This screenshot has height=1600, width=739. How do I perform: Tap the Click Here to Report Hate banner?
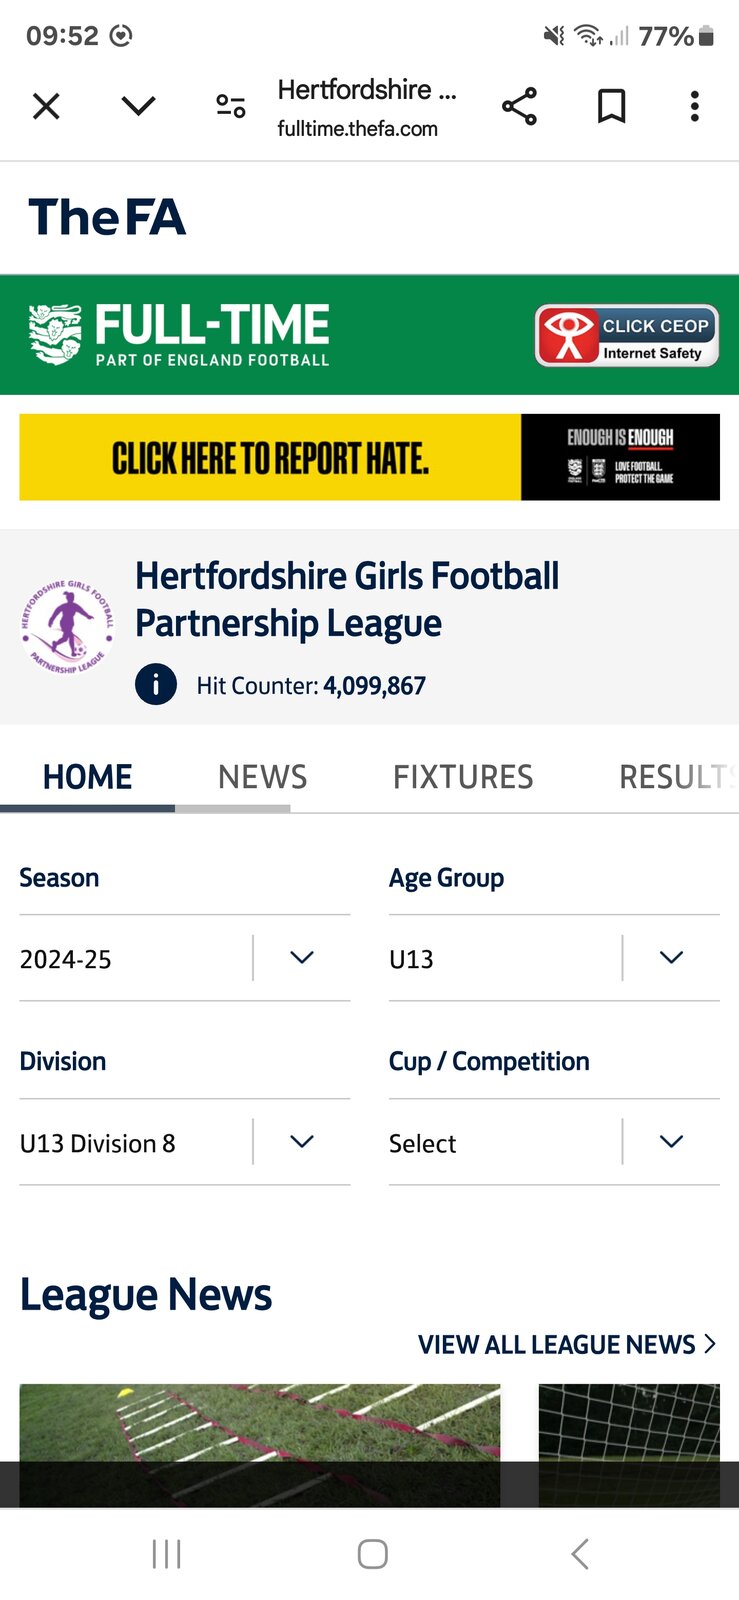(x=369, y=457)
